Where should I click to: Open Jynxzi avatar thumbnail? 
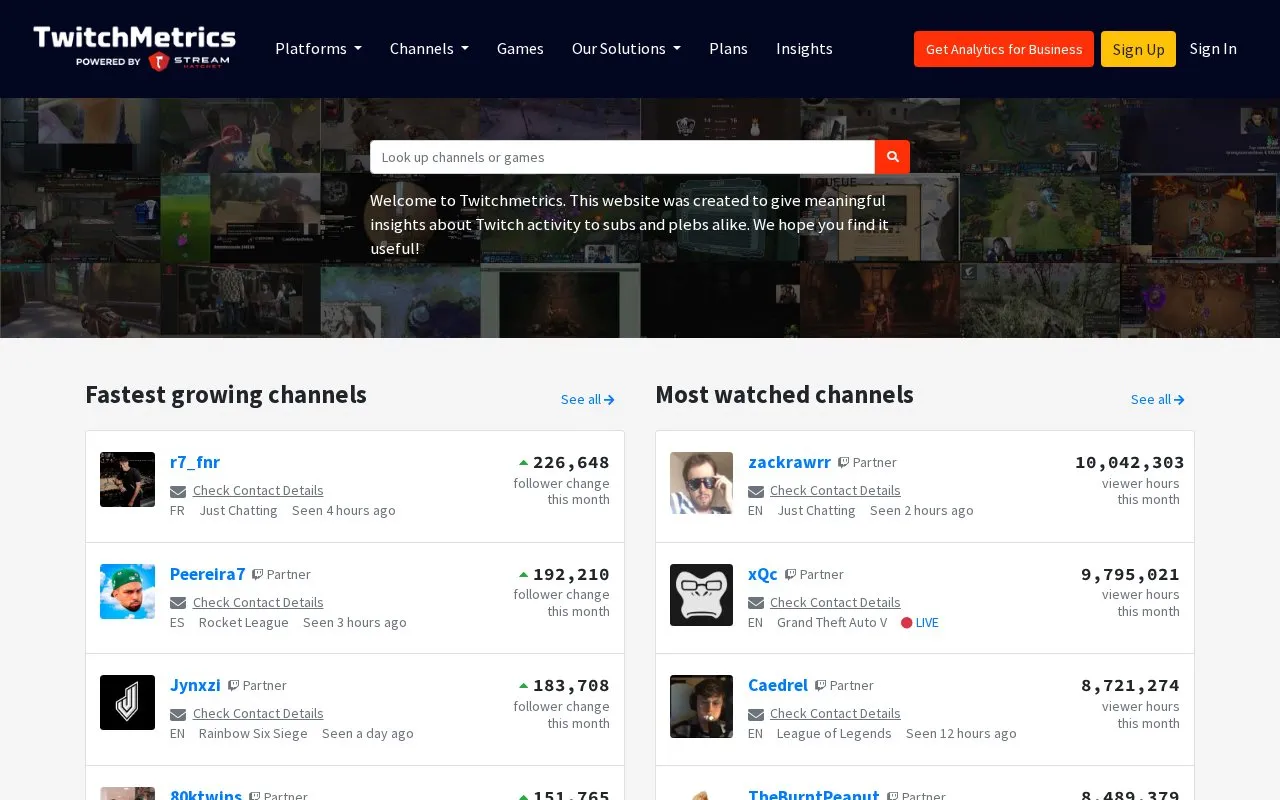[x=127, y=702]
